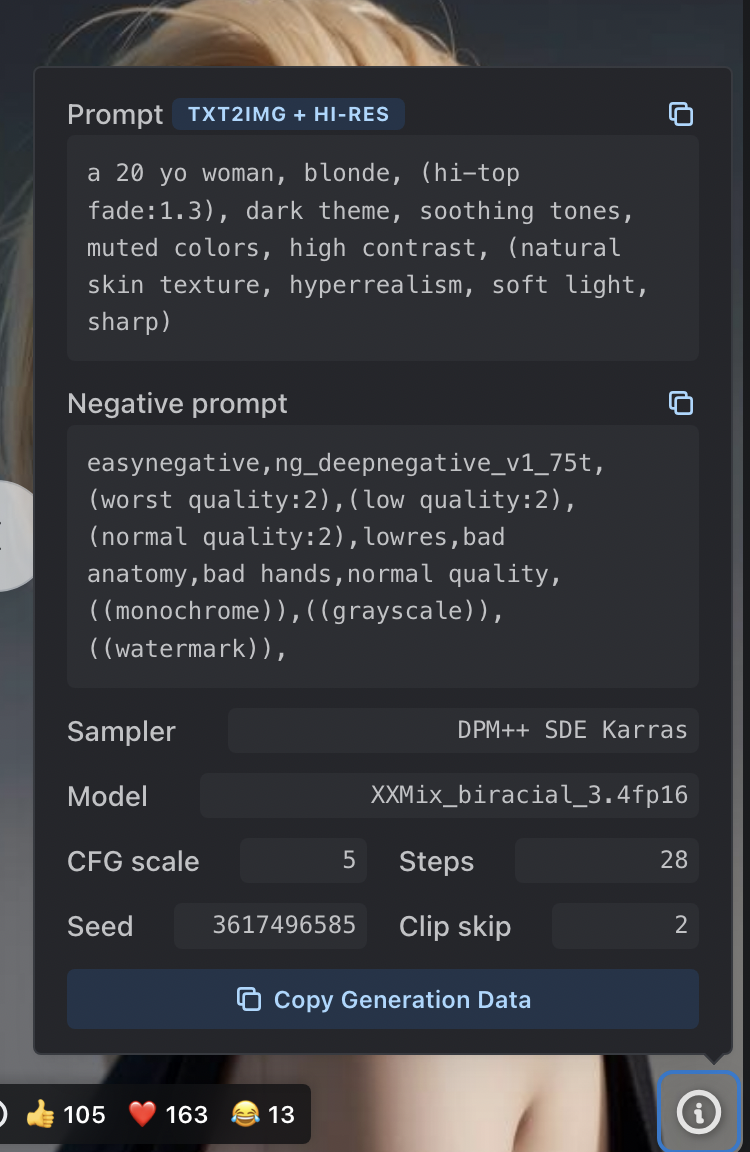Click the info icon button
This screenshot has width=750, height=1152.
[699, 1112]
